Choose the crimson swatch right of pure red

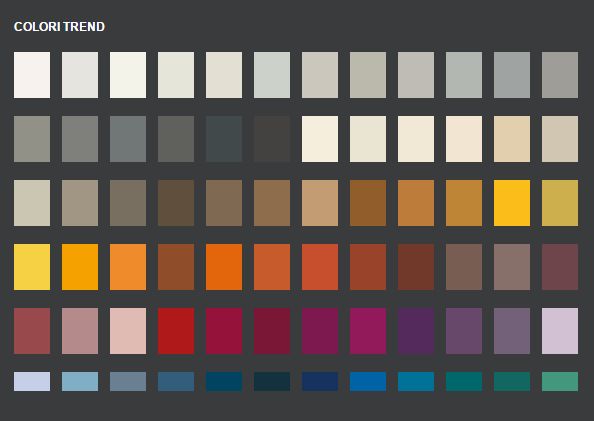pyautogui.click(x=224, y=331)
